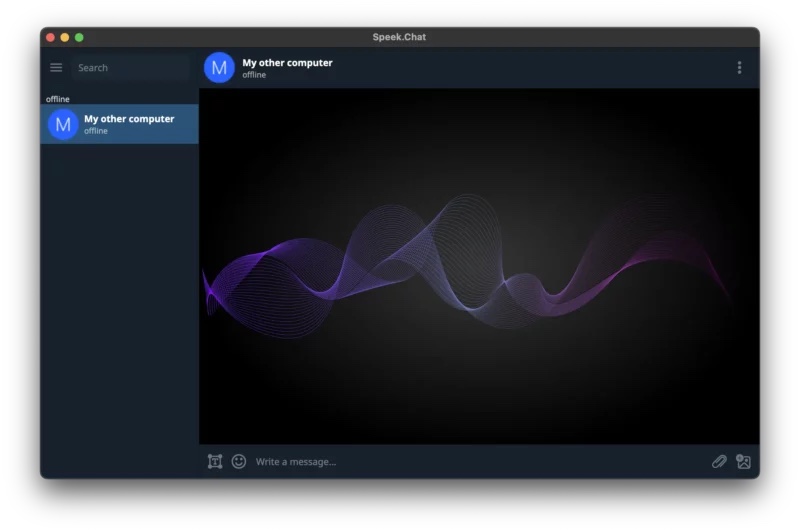
Task: Click the M avatar in chat header
Action: point(219,68)
